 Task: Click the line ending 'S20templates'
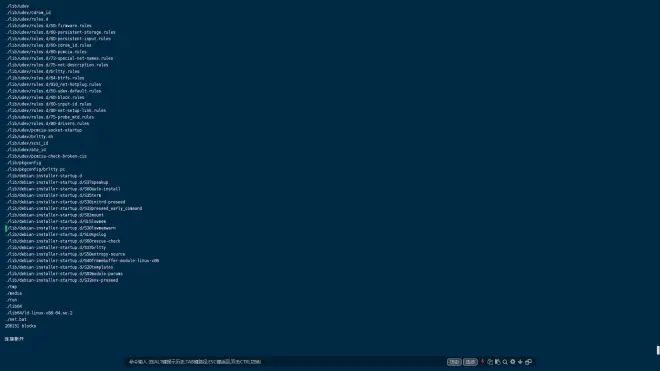tap(59, 267)
